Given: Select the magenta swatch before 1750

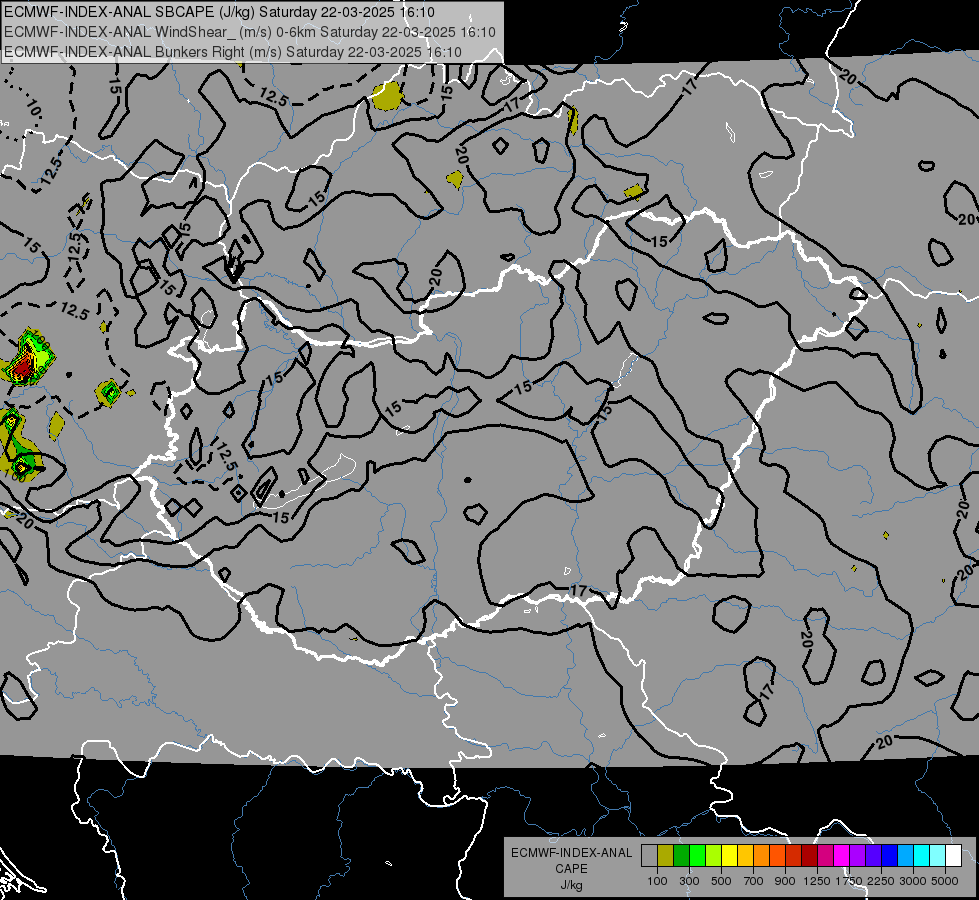Looking at the screenshot, I should tap(842, 855).
